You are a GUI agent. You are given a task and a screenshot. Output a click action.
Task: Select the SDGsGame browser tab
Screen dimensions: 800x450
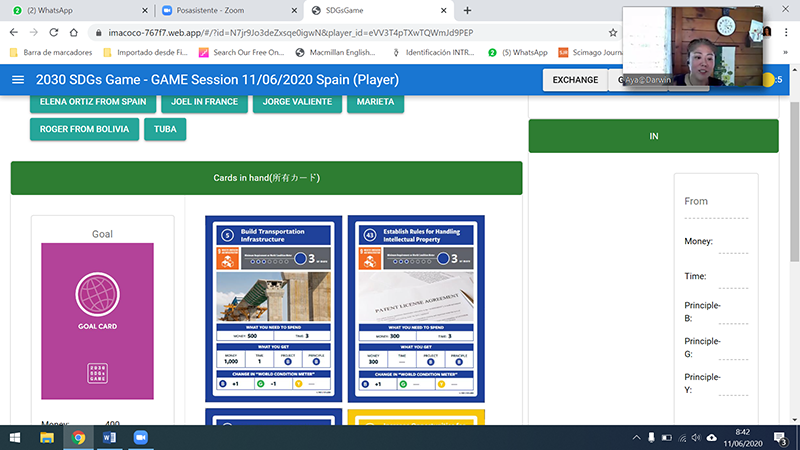(377, 10)
